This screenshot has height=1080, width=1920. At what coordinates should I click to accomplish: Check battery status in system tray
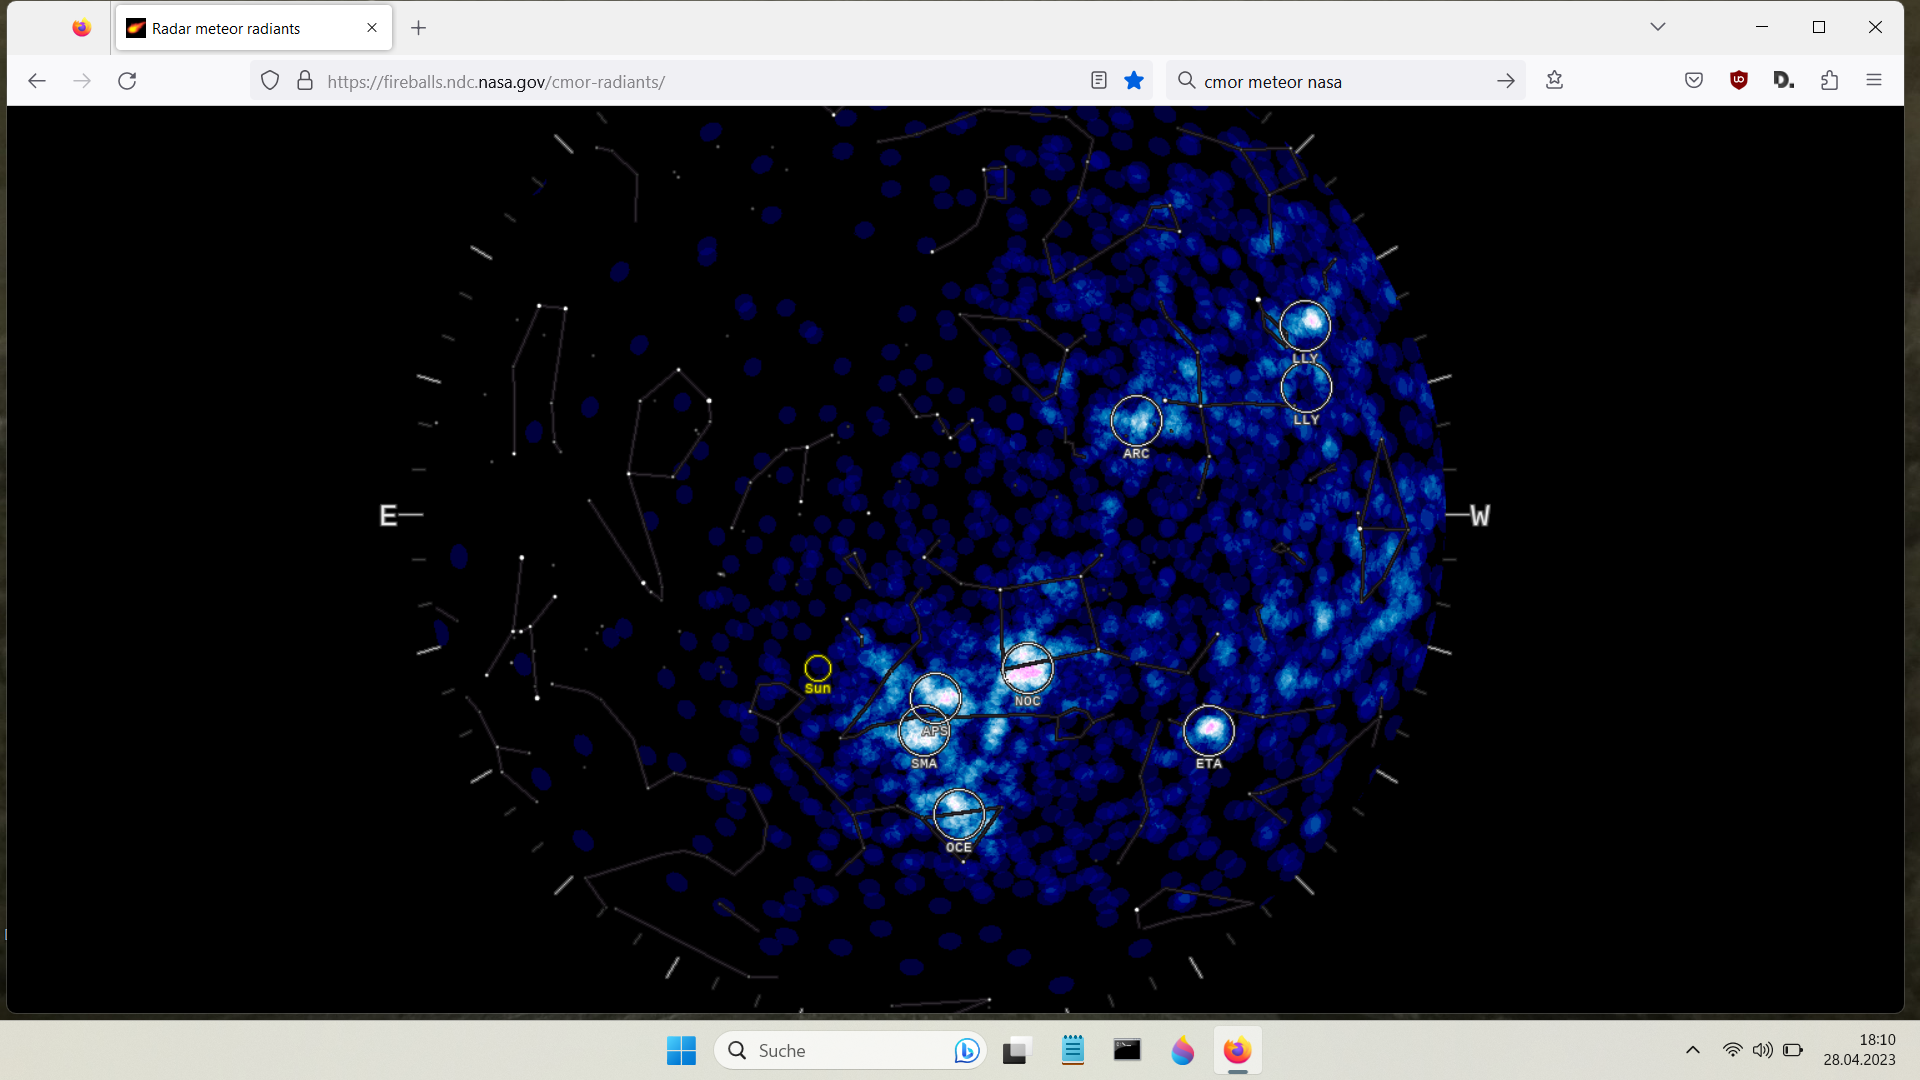click(1793, 1050)
